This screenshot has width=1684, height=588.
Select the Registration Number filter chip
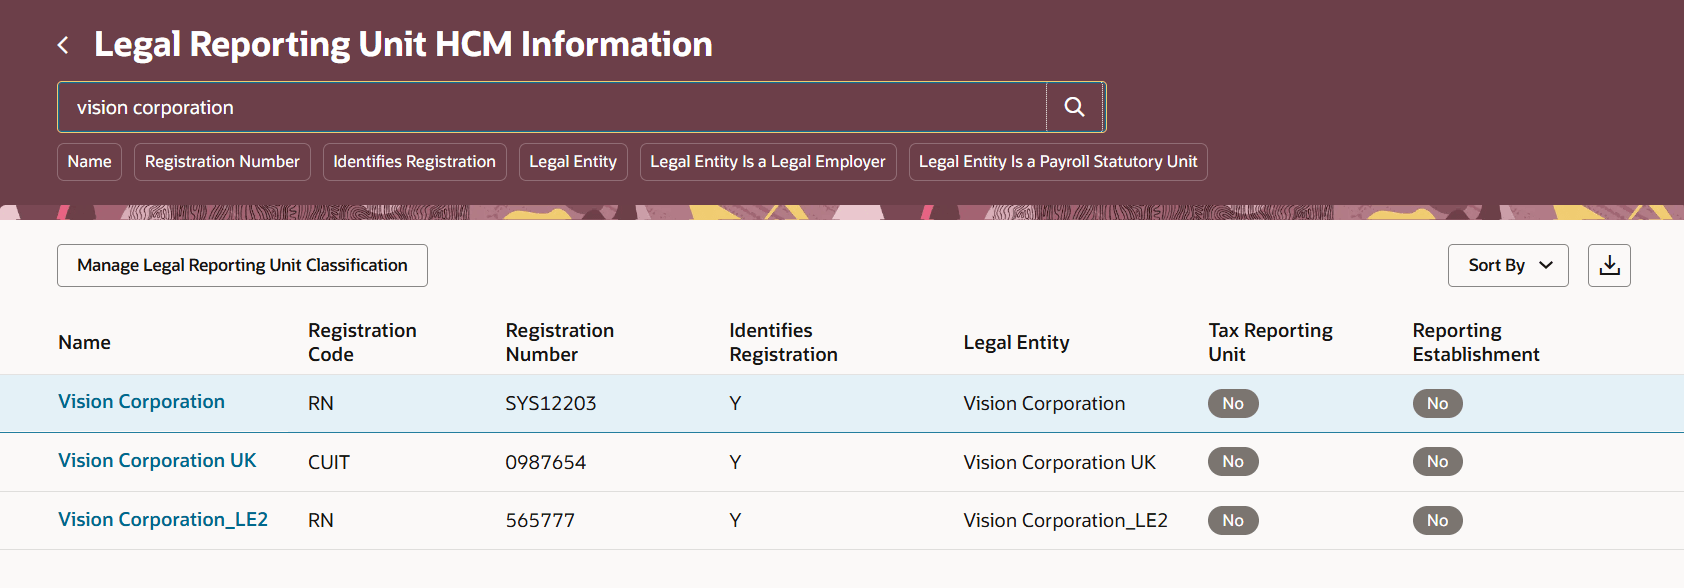pyautogui.click(x=222, y=162)
